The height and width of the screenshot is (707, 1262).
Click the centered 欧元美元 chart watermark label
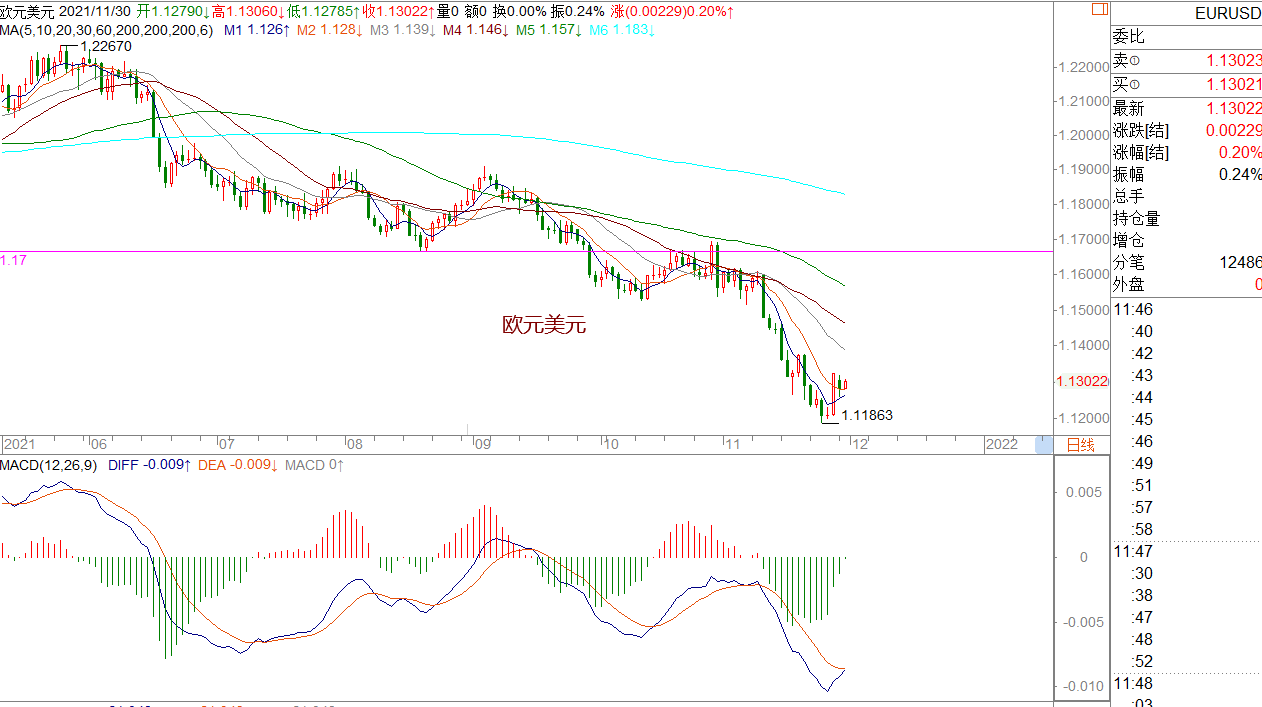coord(544,325)
